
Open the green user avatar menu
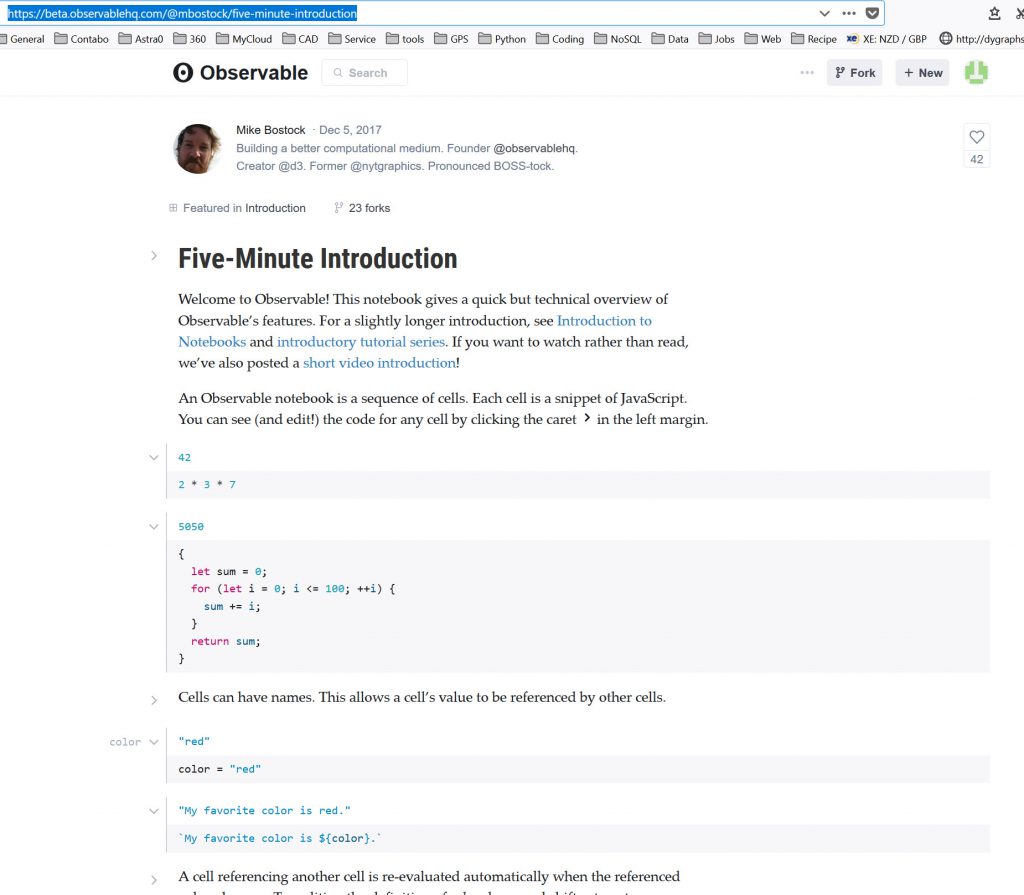pos(976,72)
